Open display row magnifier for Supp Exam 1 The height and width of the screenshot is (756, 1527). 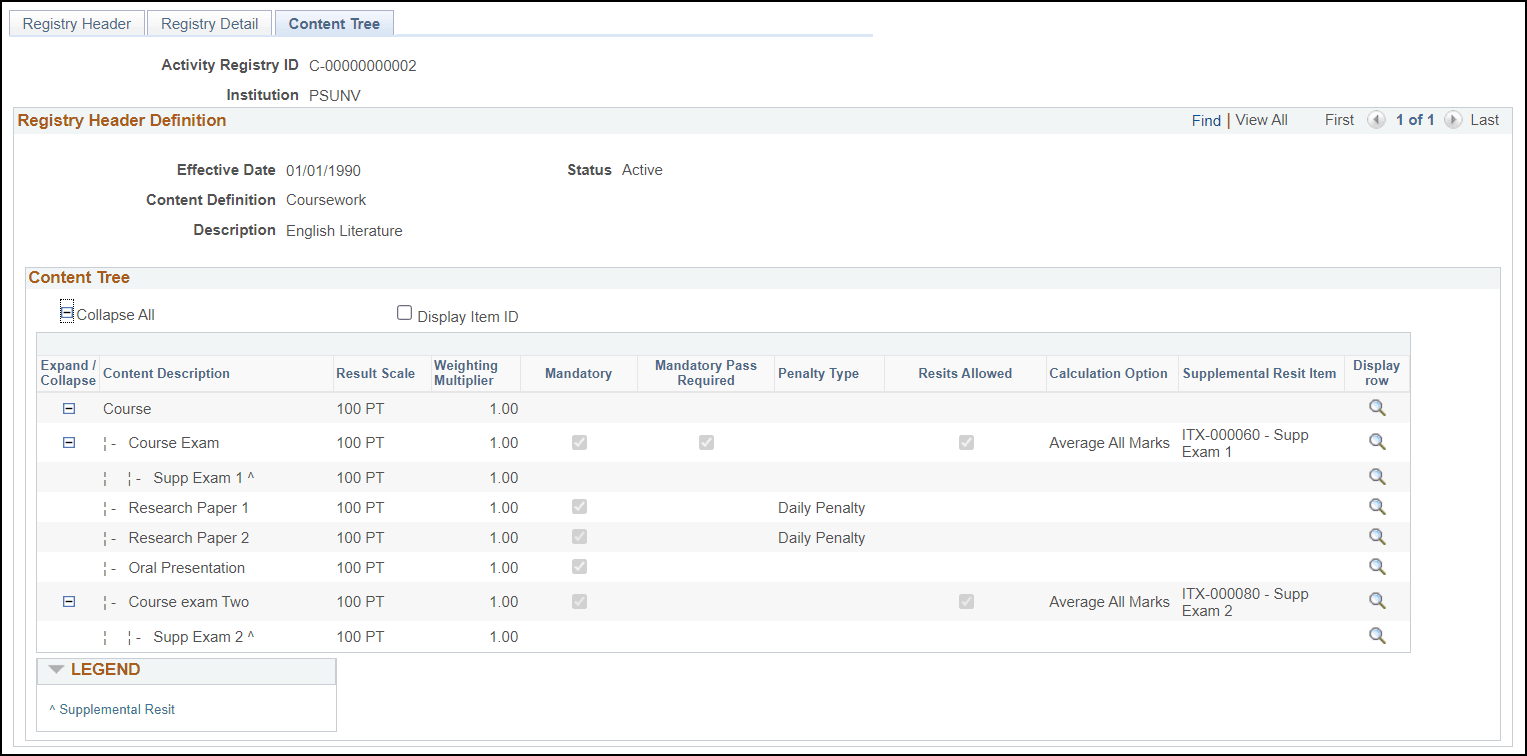(1377, 477)
